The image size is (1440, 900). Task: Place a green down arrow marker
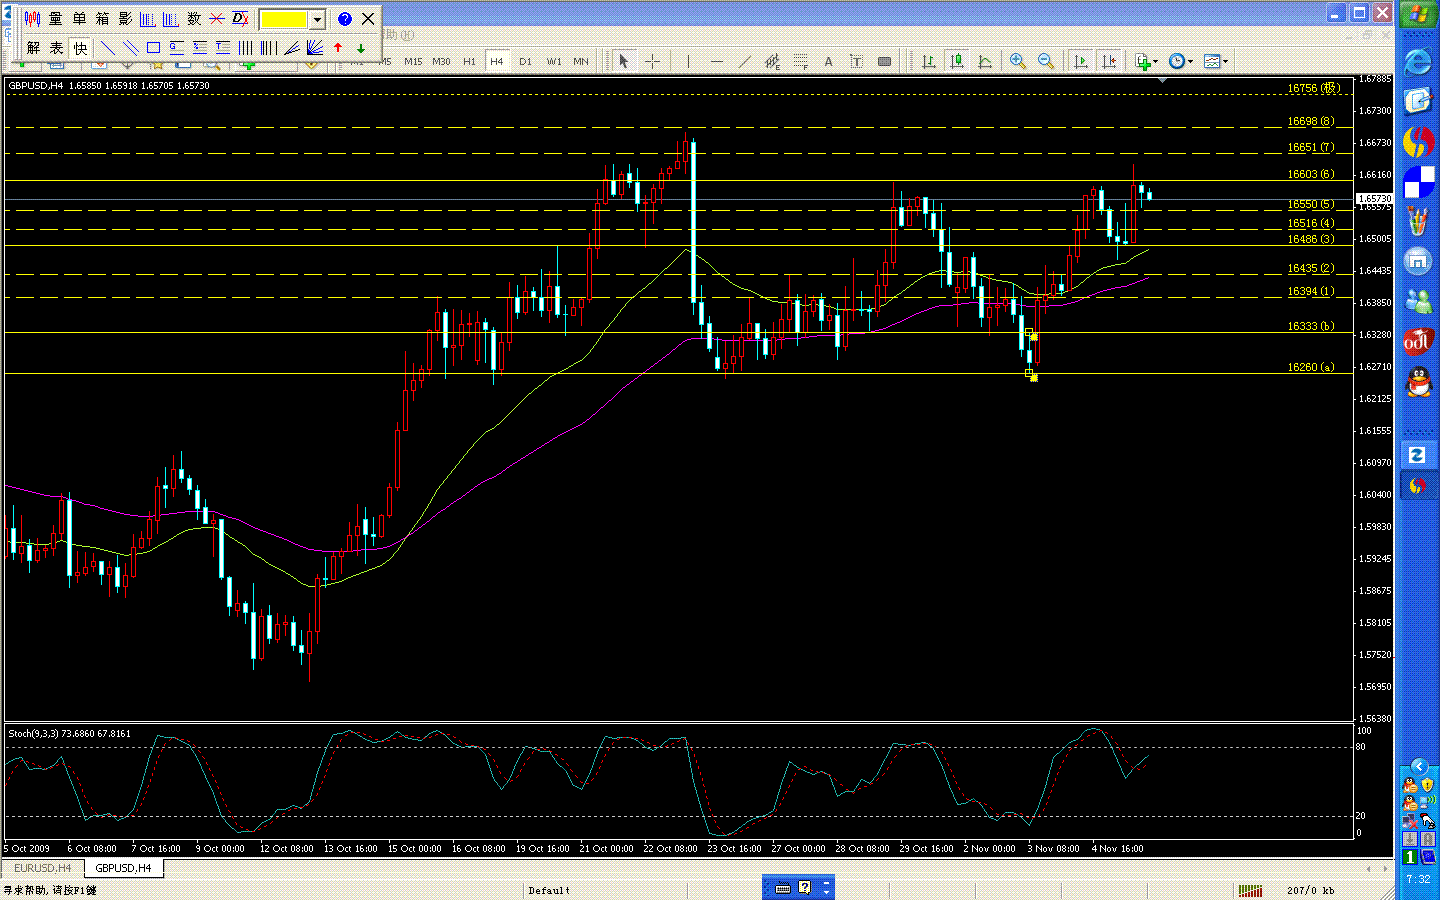tap(361, 47)
